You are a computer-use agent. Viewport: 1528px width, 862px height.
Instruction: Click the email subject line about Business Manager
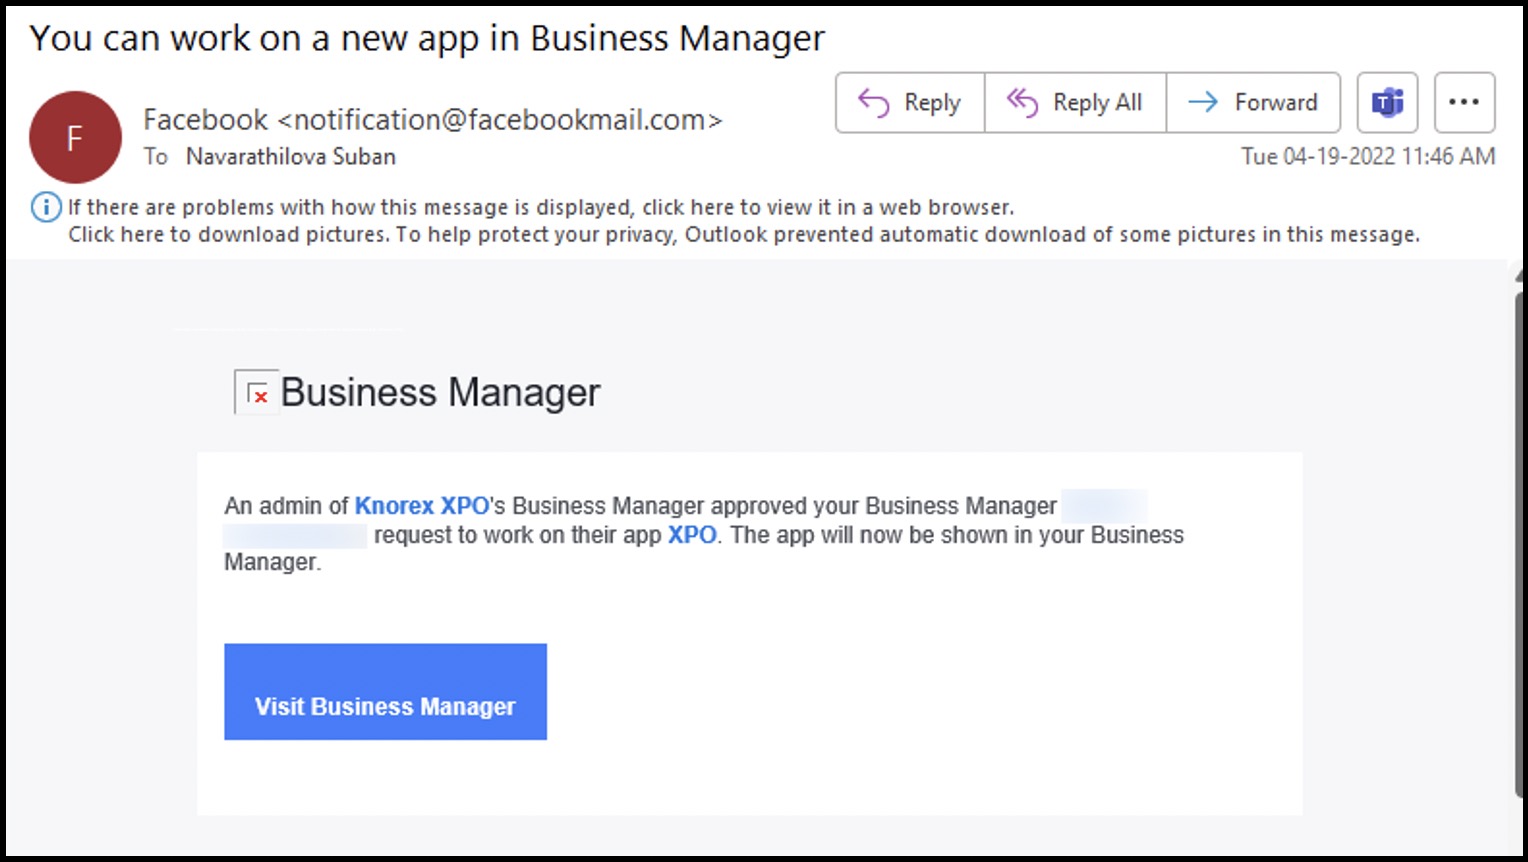click(428, 38)
